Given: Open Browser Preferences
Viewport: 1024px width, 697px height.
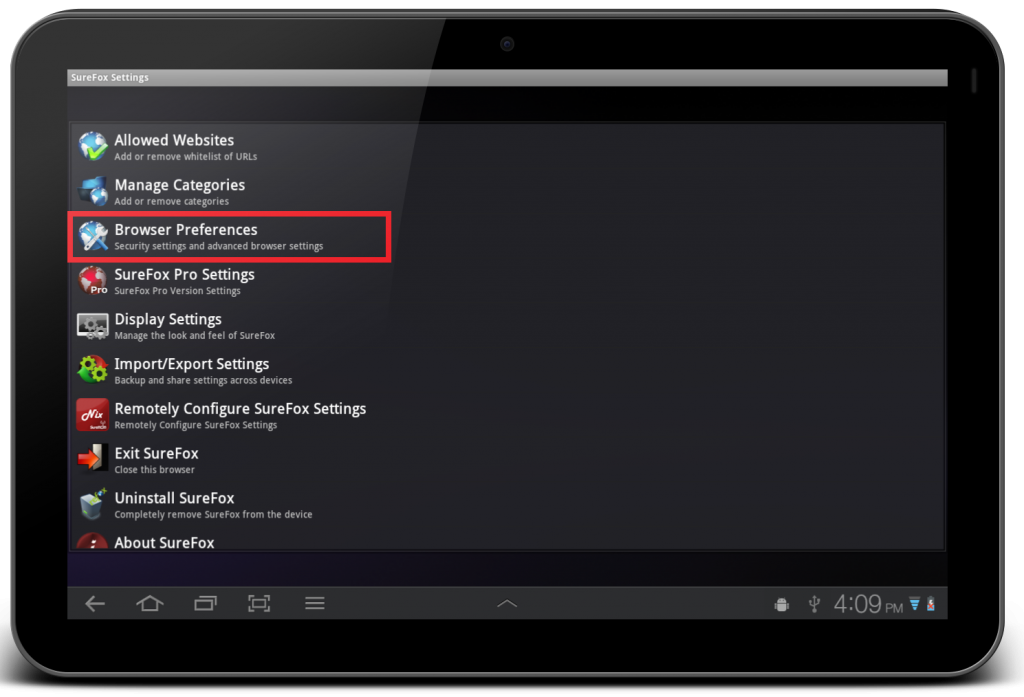Looking at the screenshot, I should click(x=507, y=236).
